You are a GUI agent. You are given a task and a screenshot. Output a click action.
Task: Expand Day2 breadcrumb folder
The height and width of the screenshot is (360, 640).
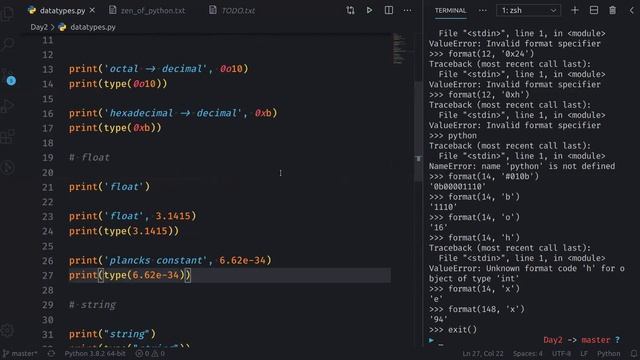click(39, 27)
